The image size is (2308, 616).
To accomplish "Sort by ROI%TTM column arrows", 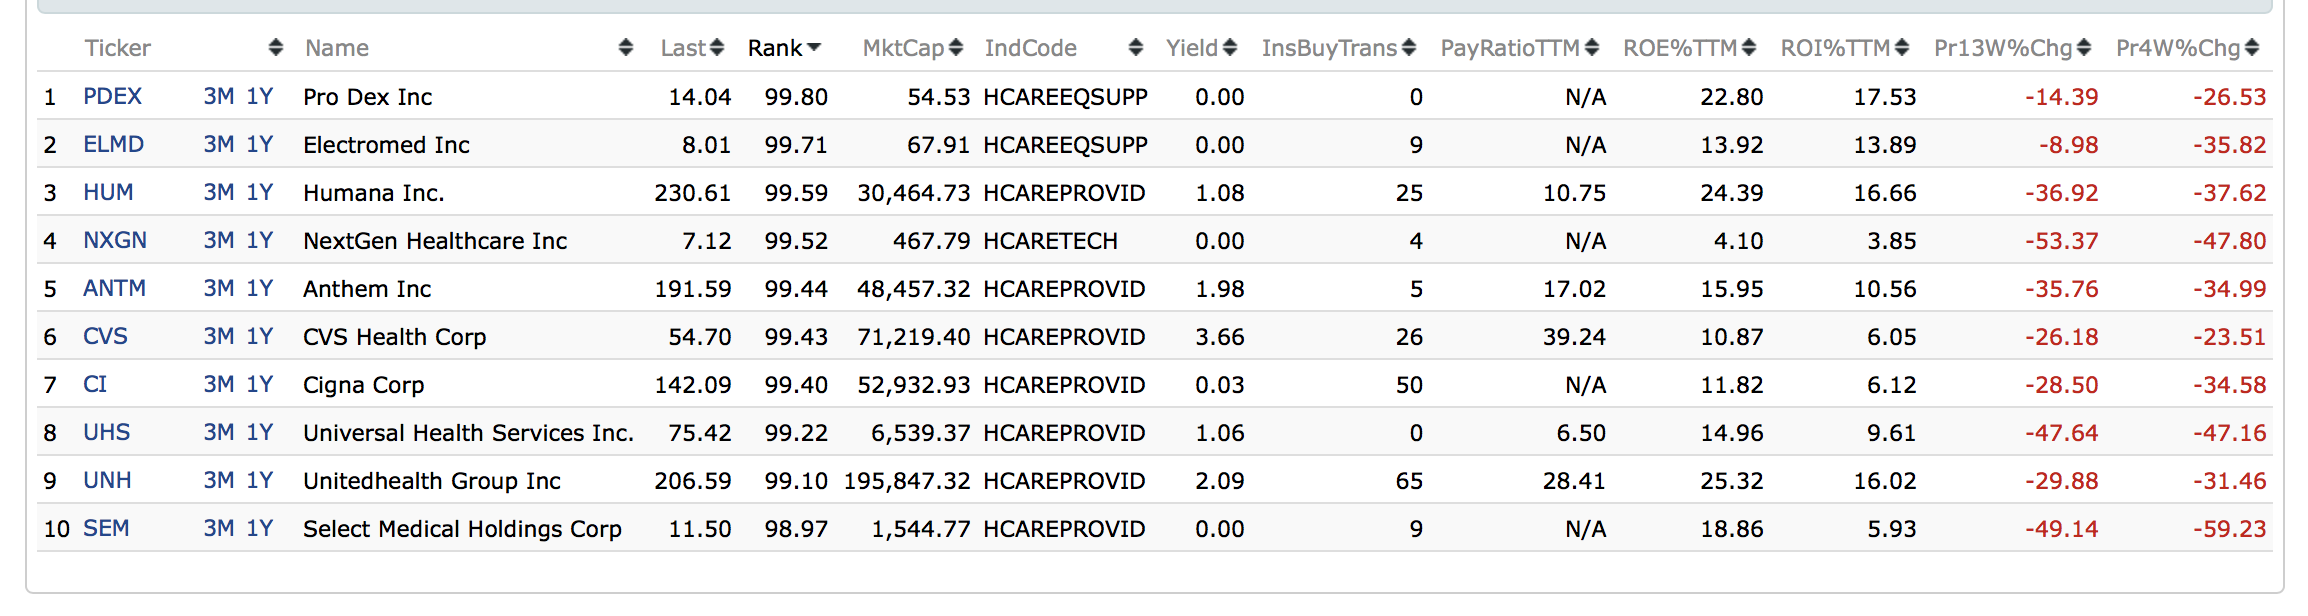I will [1902, 48].
